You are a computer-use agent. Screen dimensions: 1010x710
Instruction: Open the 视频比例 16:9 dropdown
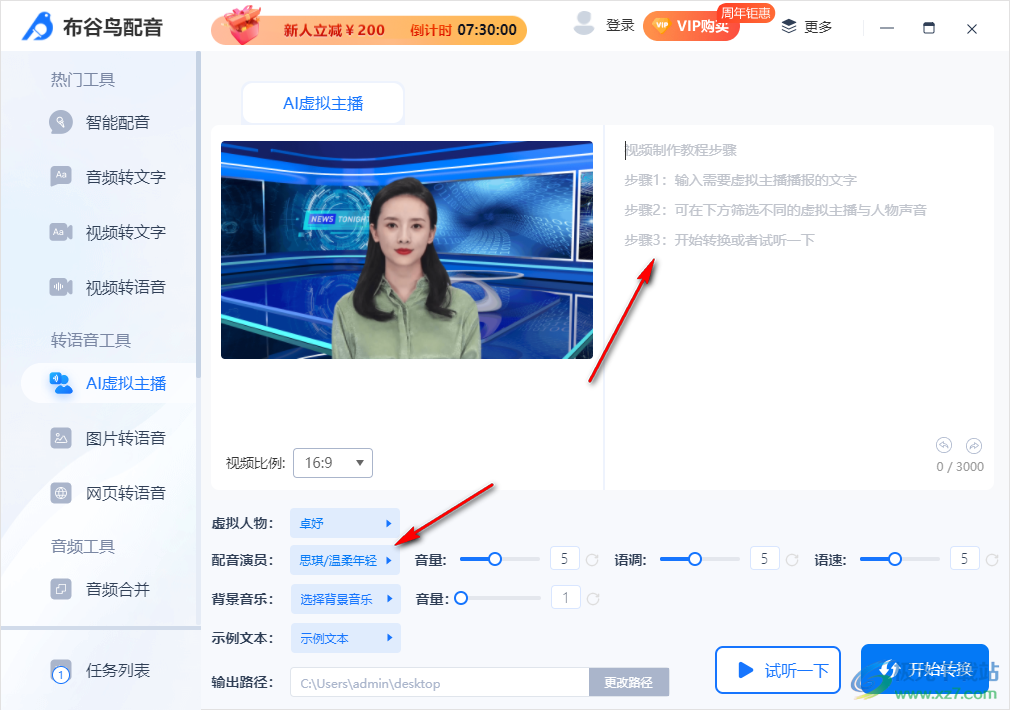(332, 463)
